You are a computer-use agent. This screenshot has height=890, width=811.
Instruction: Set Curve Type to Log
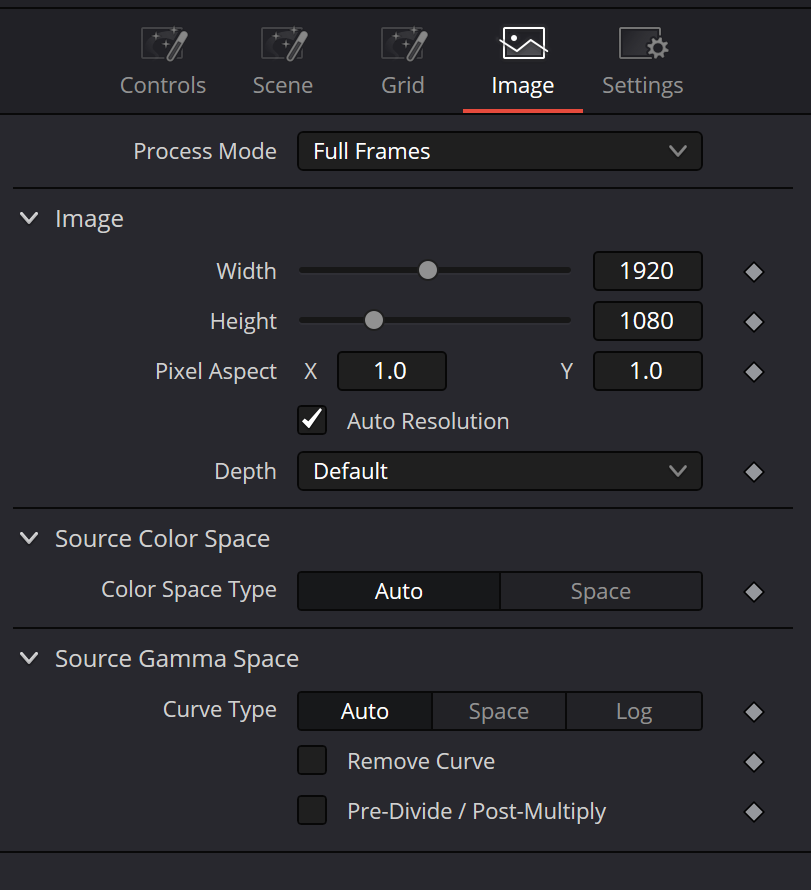(x=634, y=711)
